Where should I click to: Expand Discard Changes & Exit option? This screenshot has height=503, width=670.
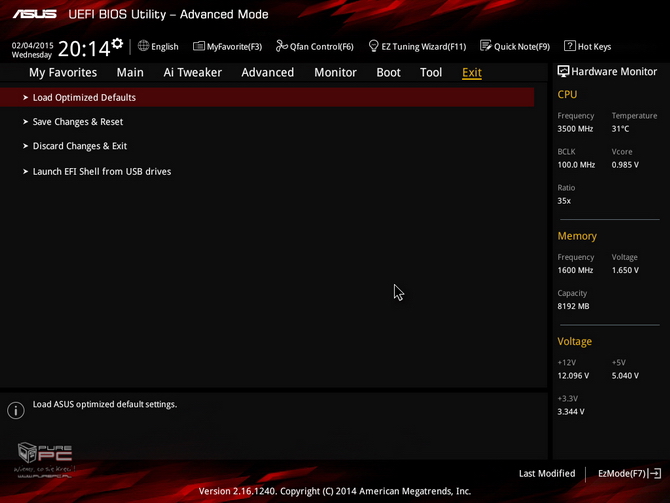click(80, 146)
